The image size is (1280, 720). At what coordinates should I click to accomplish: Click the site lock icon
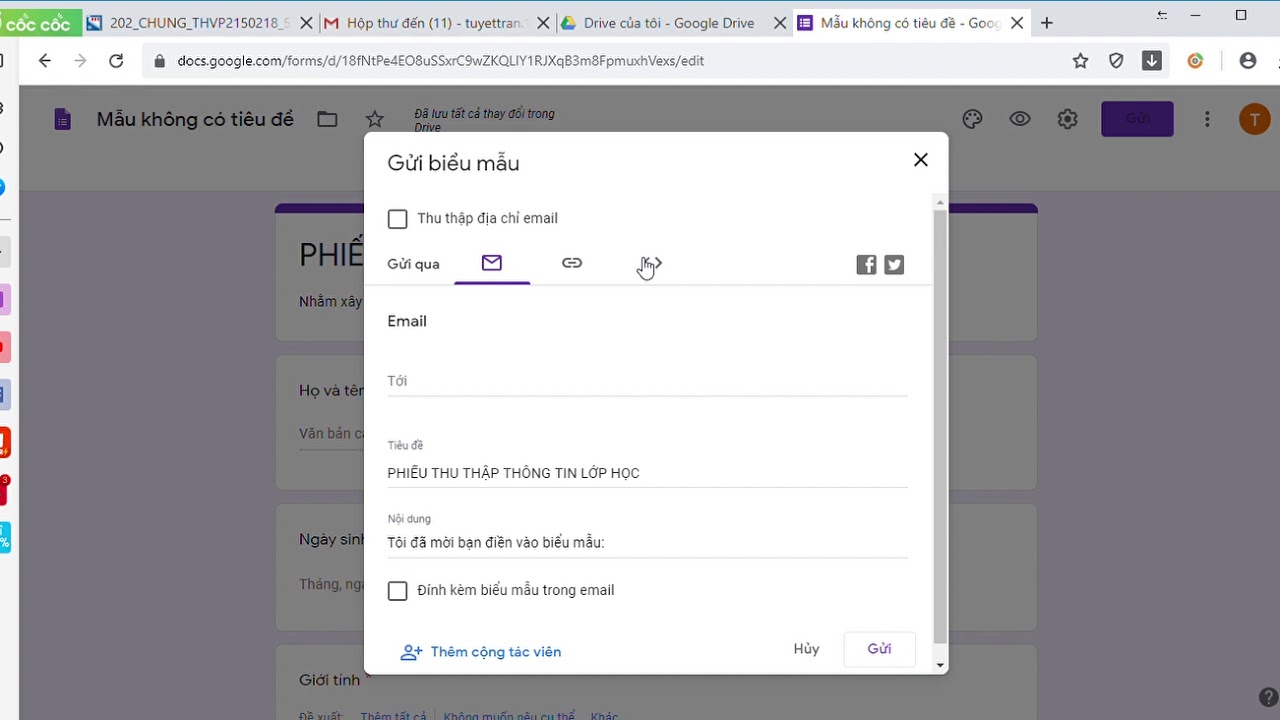[159, 61]
